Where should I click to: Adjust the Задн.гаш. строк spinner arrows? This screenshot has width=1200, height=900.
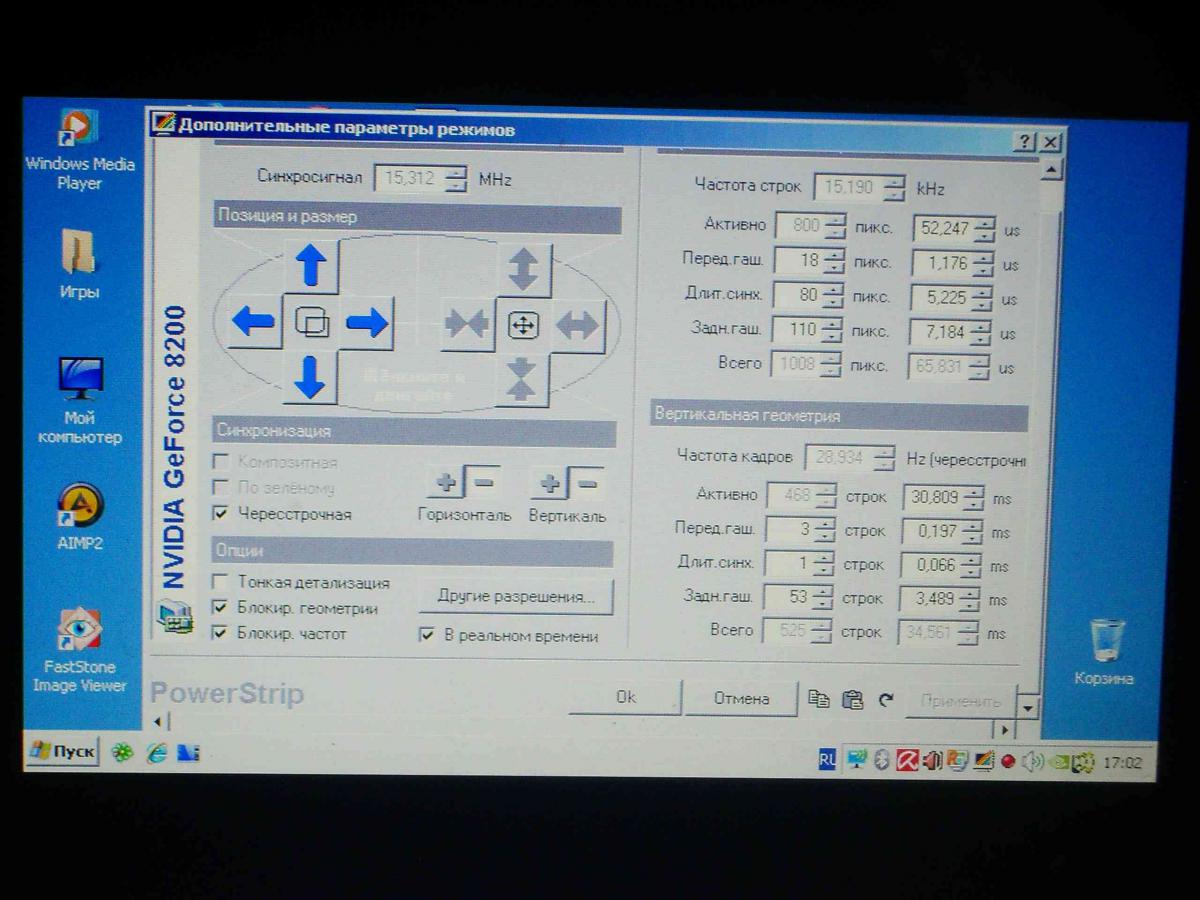point(824,598)
